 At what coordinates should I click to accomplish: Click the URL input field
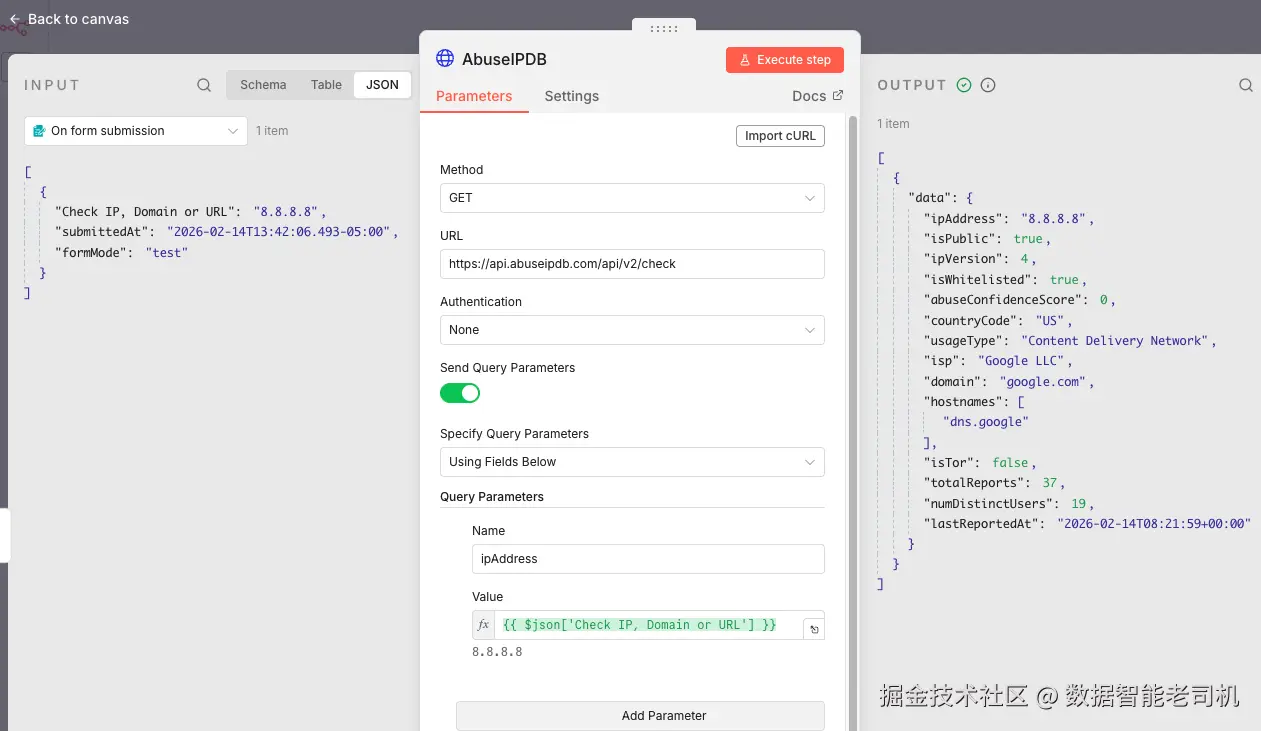632,264
